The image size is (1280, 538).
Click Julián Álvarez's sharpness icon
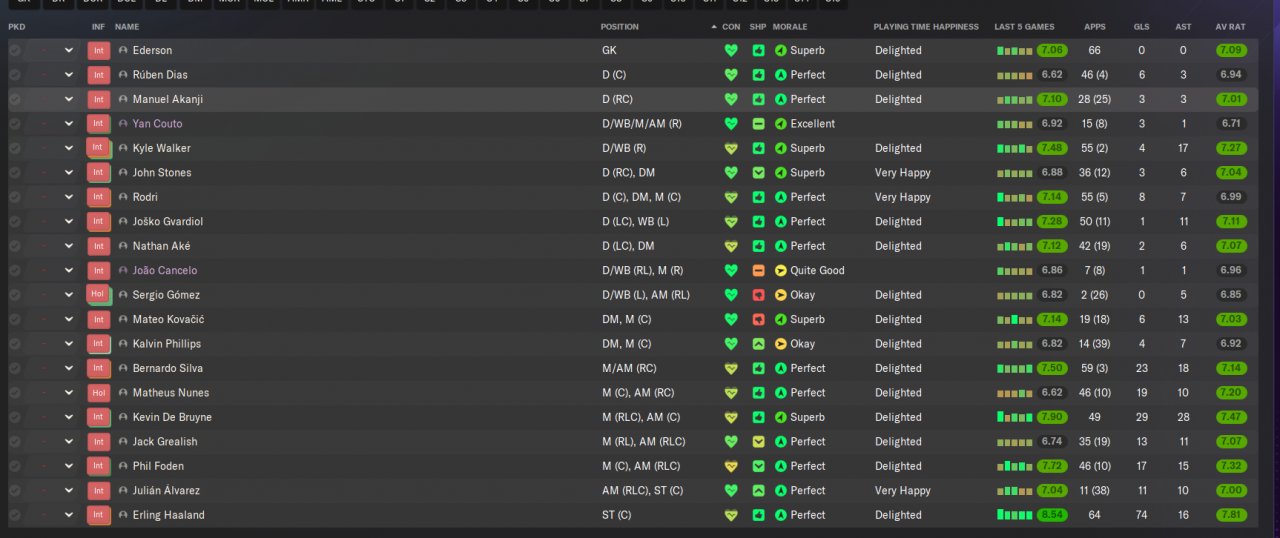click(759, 490)
